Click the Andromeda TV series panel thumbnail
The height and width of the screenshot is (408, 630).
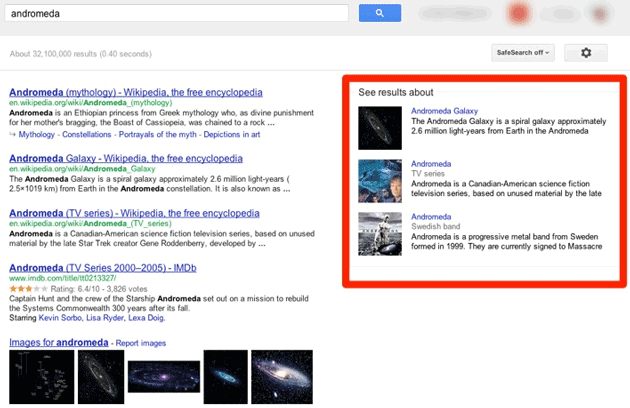(x=380, y=181)
